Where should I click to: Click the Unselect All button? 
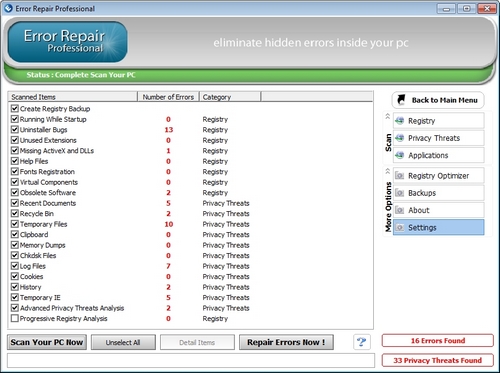123,342
